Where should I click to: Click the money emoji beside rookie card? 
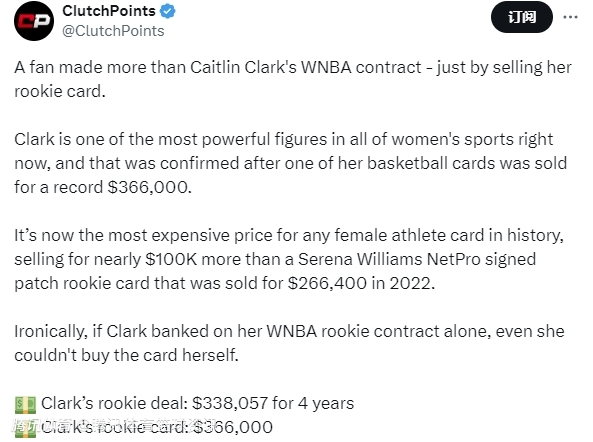[x=25, y=430]
